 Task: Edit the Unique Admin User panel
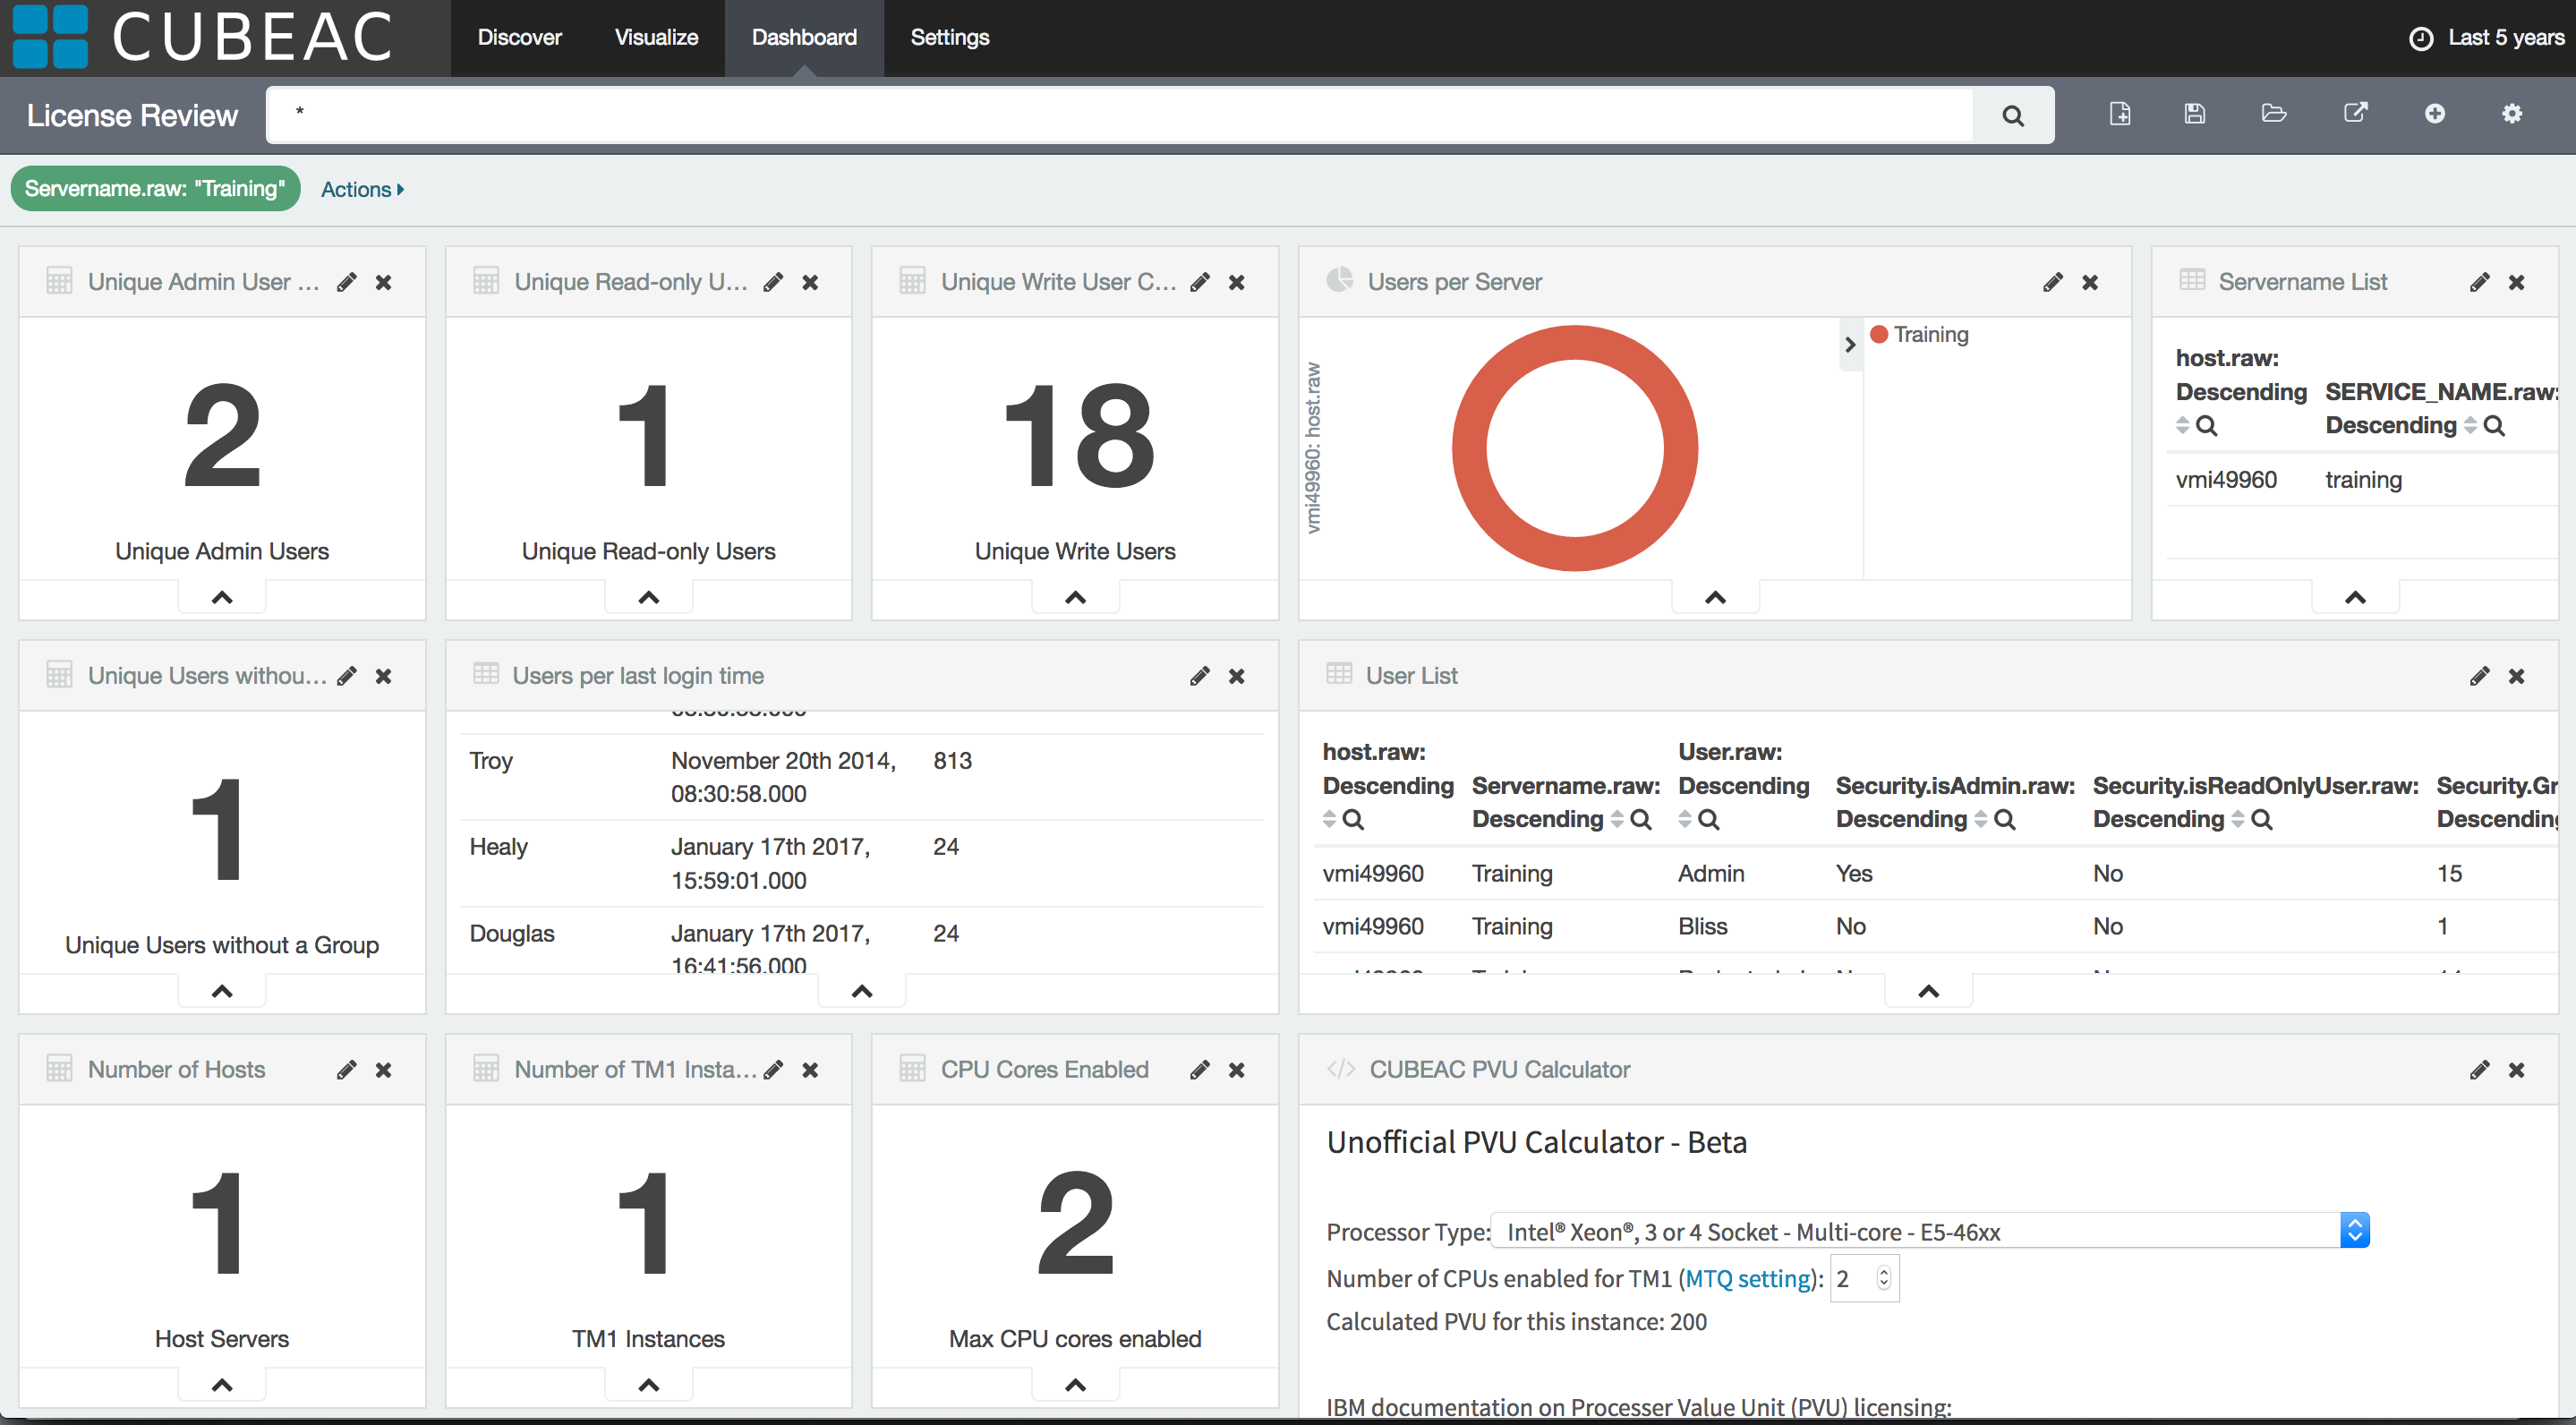coord(346,282)
